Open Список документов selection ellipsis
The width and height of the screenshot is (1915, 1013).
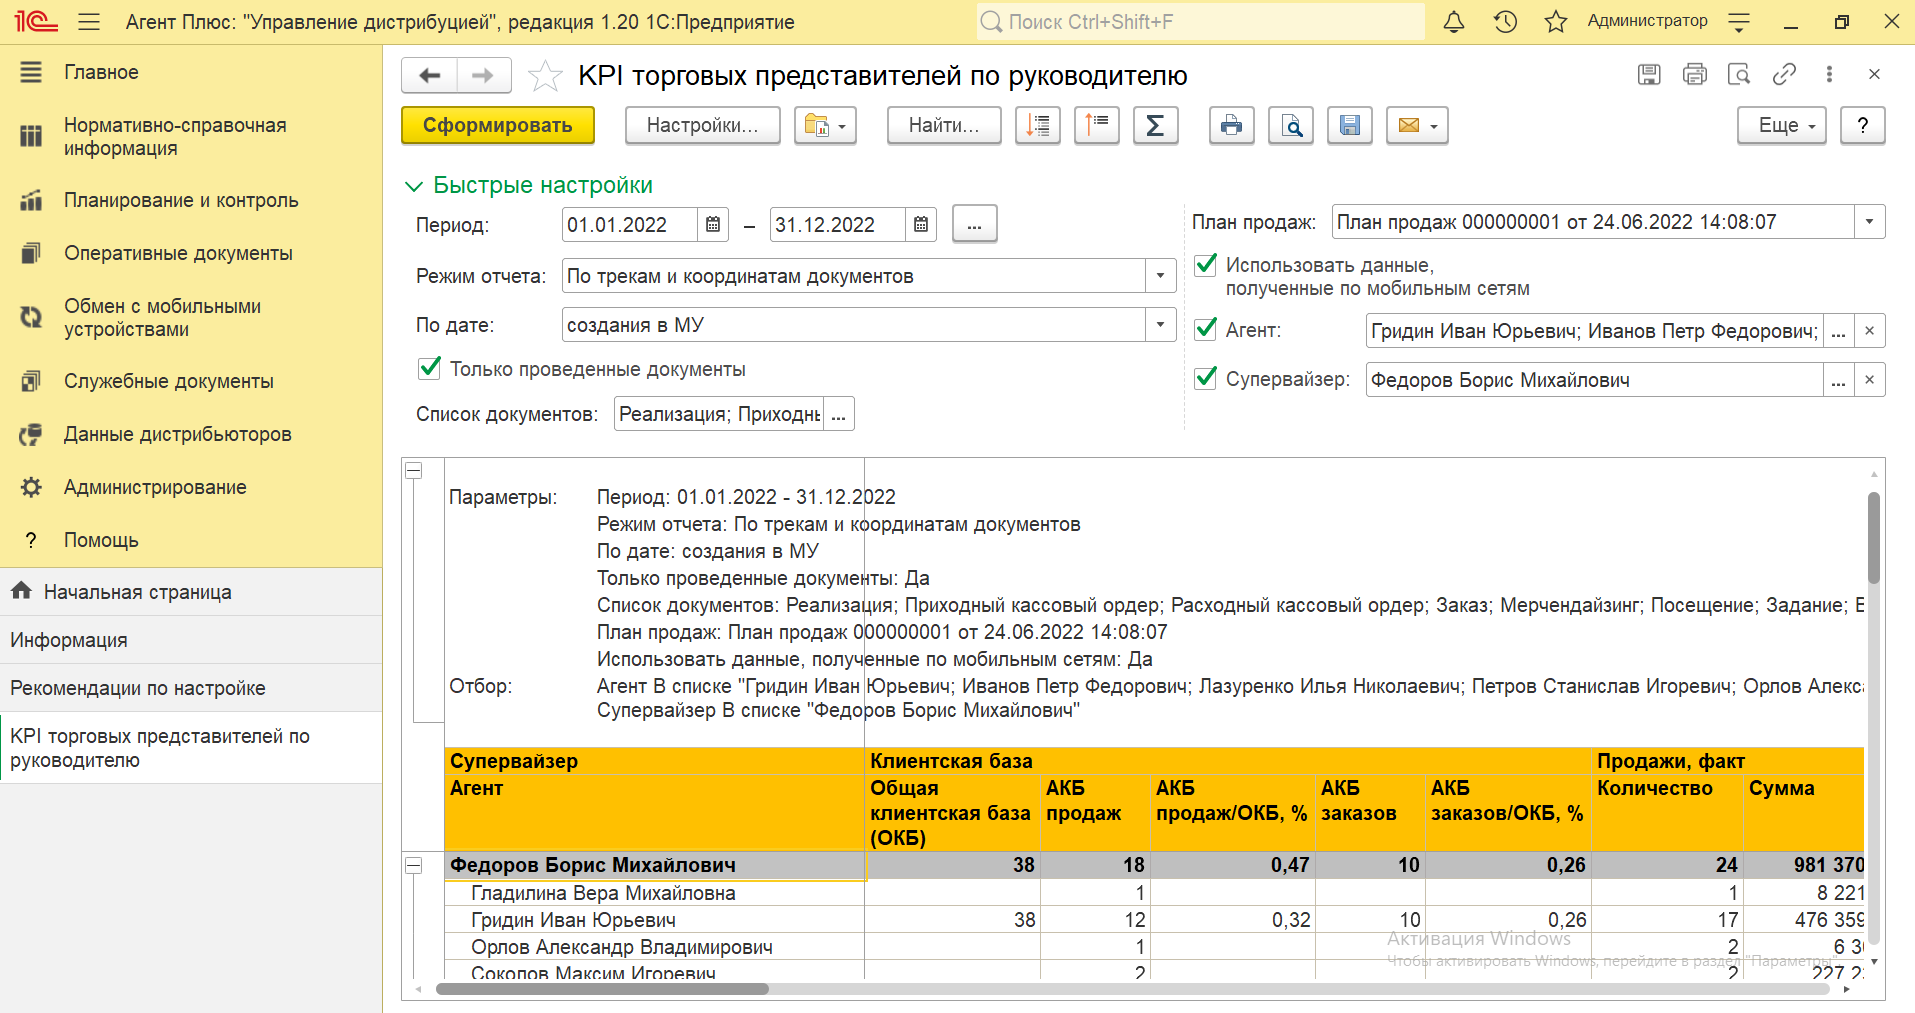click(839, 415)
